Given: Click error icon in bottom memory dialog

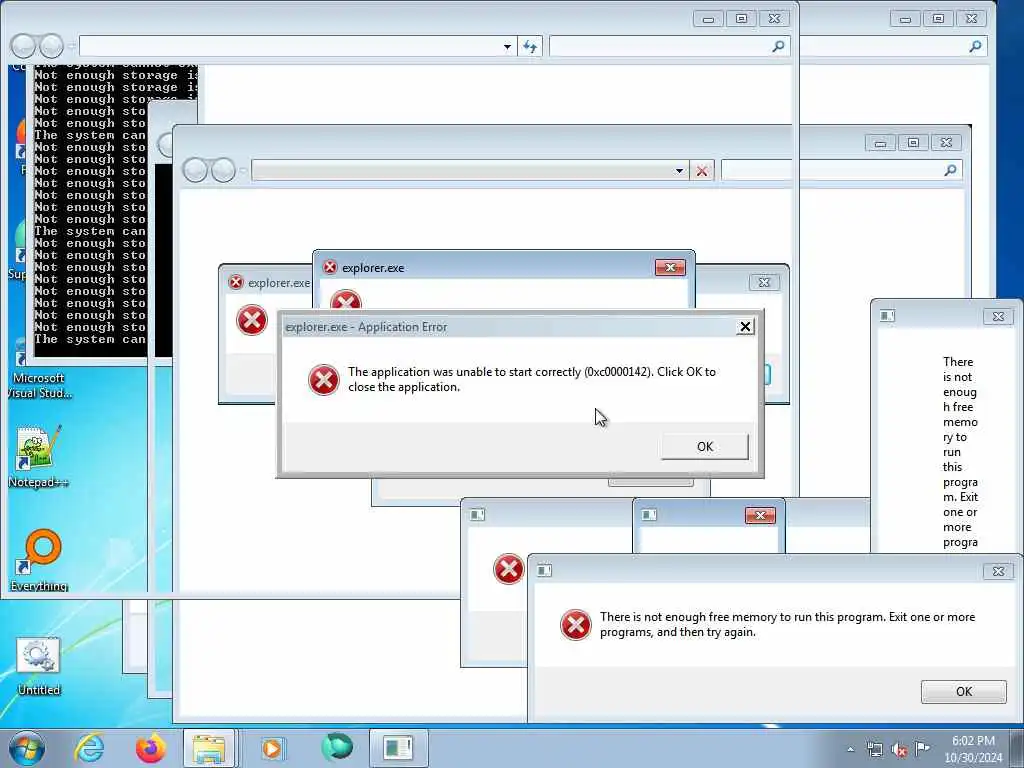Looking at the screenshot, I should point(575,625).
